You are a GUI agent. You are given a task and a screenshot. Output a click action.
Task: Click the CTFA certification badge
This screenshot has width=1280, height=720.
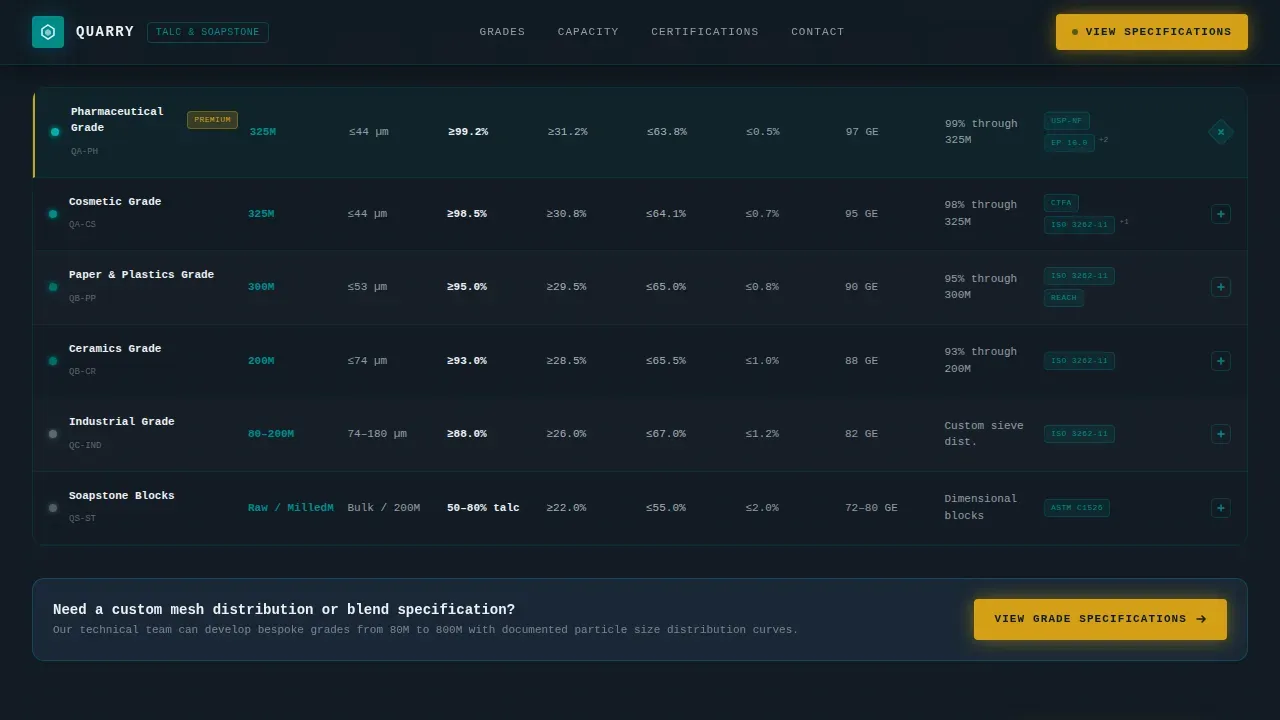click(x=1061, y=203)
